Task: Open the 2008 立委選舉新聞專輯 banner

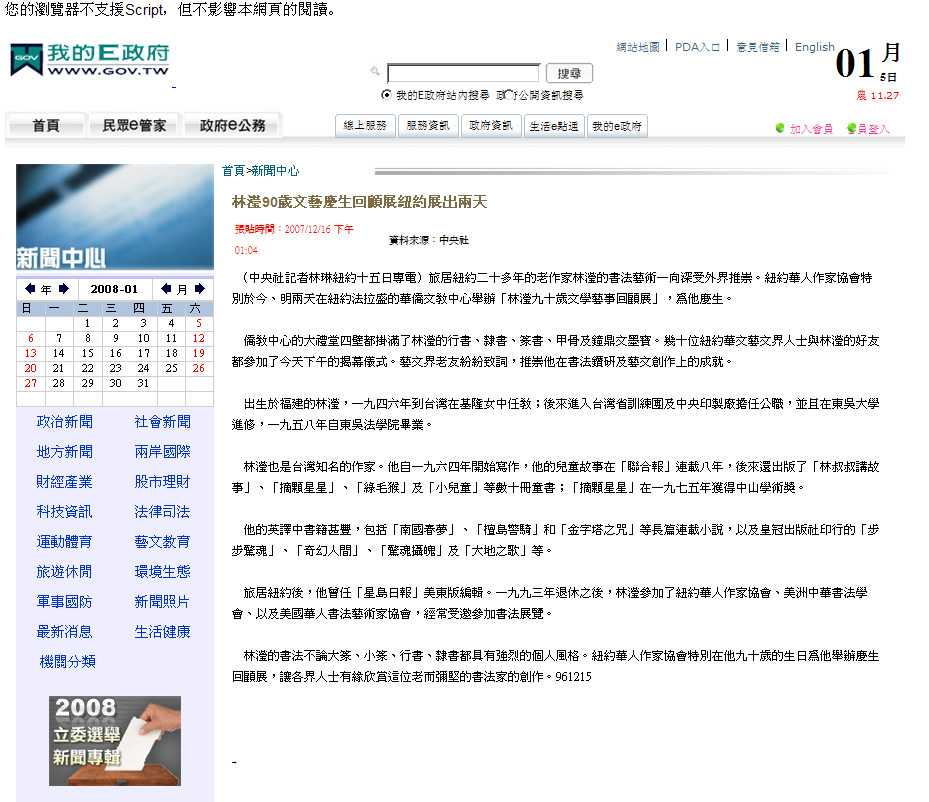Action: pyautogui.click(x=115, y=740)
